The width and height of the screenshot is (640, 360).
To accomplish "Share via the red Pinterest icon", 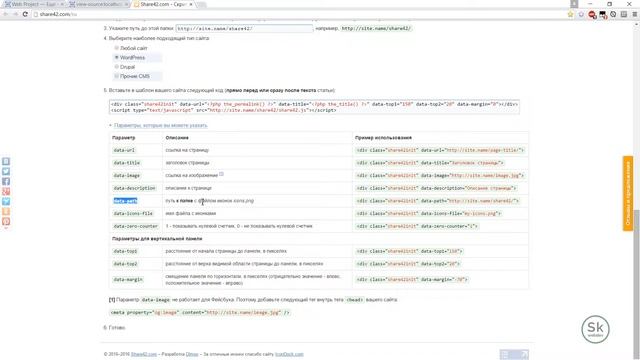I will click(x=6, y=221).
